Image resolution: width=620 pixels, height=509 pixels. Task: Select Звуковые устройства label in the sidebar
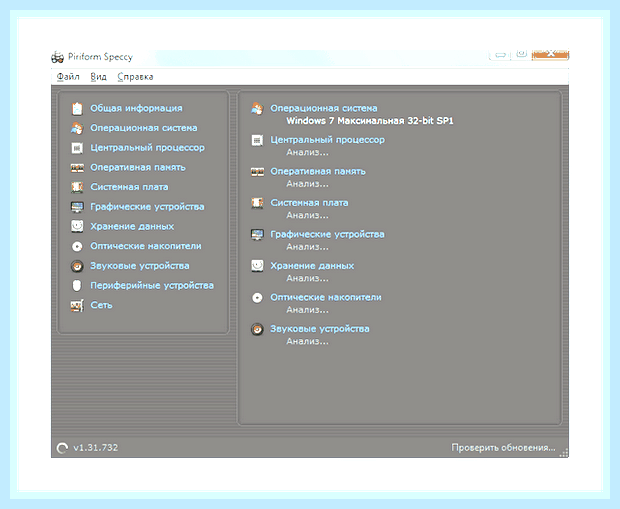[x=140, y=266]
